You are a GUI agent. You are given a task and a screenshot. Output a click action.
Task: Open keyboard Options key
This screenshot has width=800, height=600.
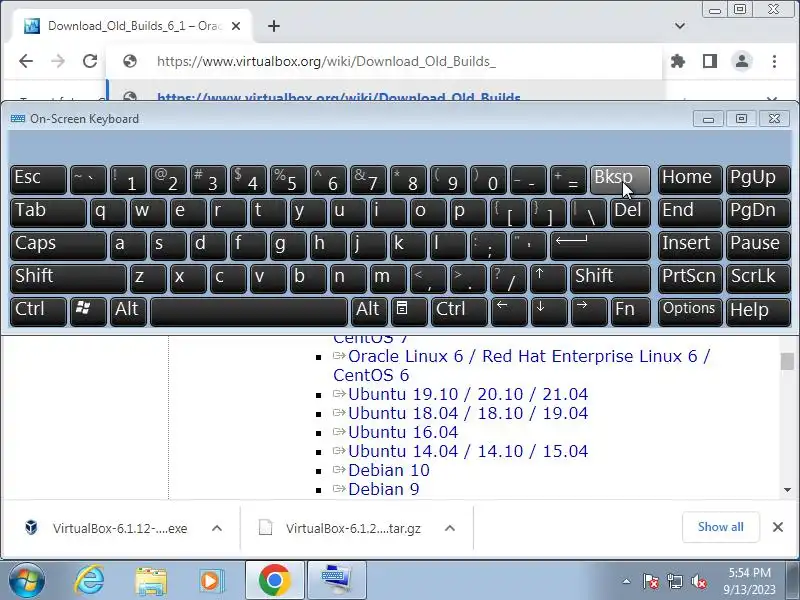tap(690, 311)
